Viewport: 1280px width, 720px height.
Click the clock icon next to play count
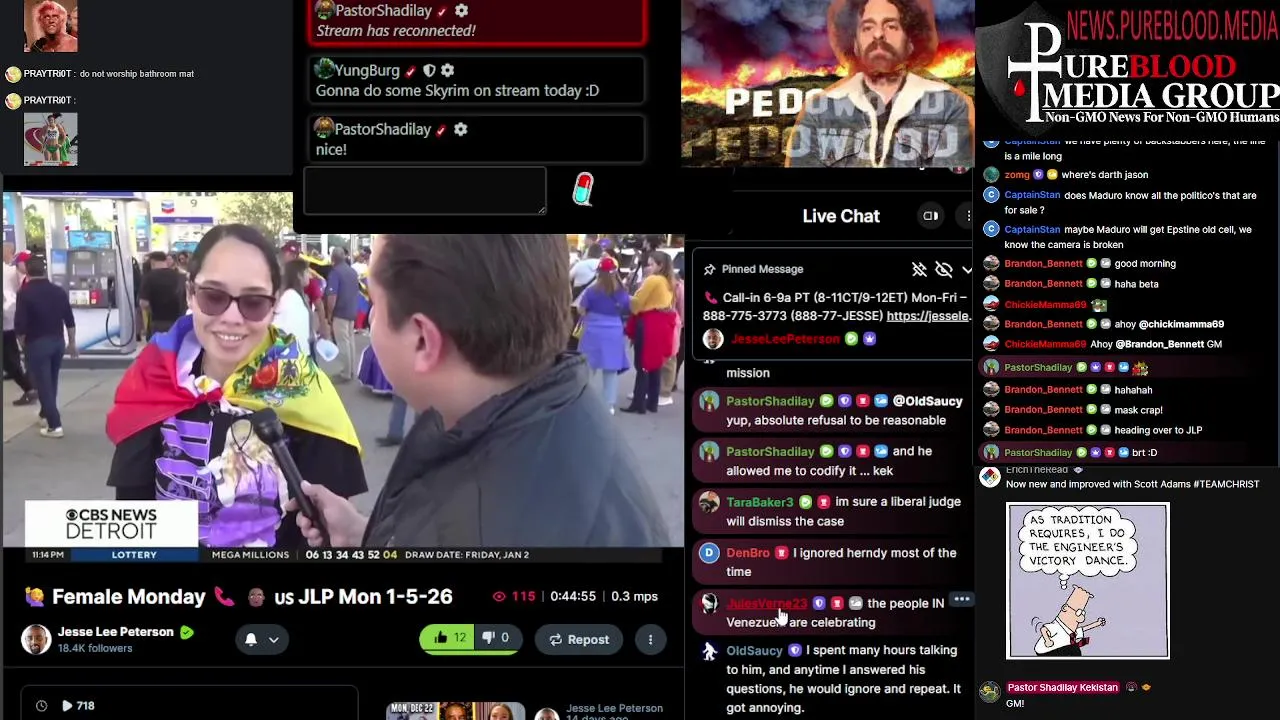pos(41,706)
